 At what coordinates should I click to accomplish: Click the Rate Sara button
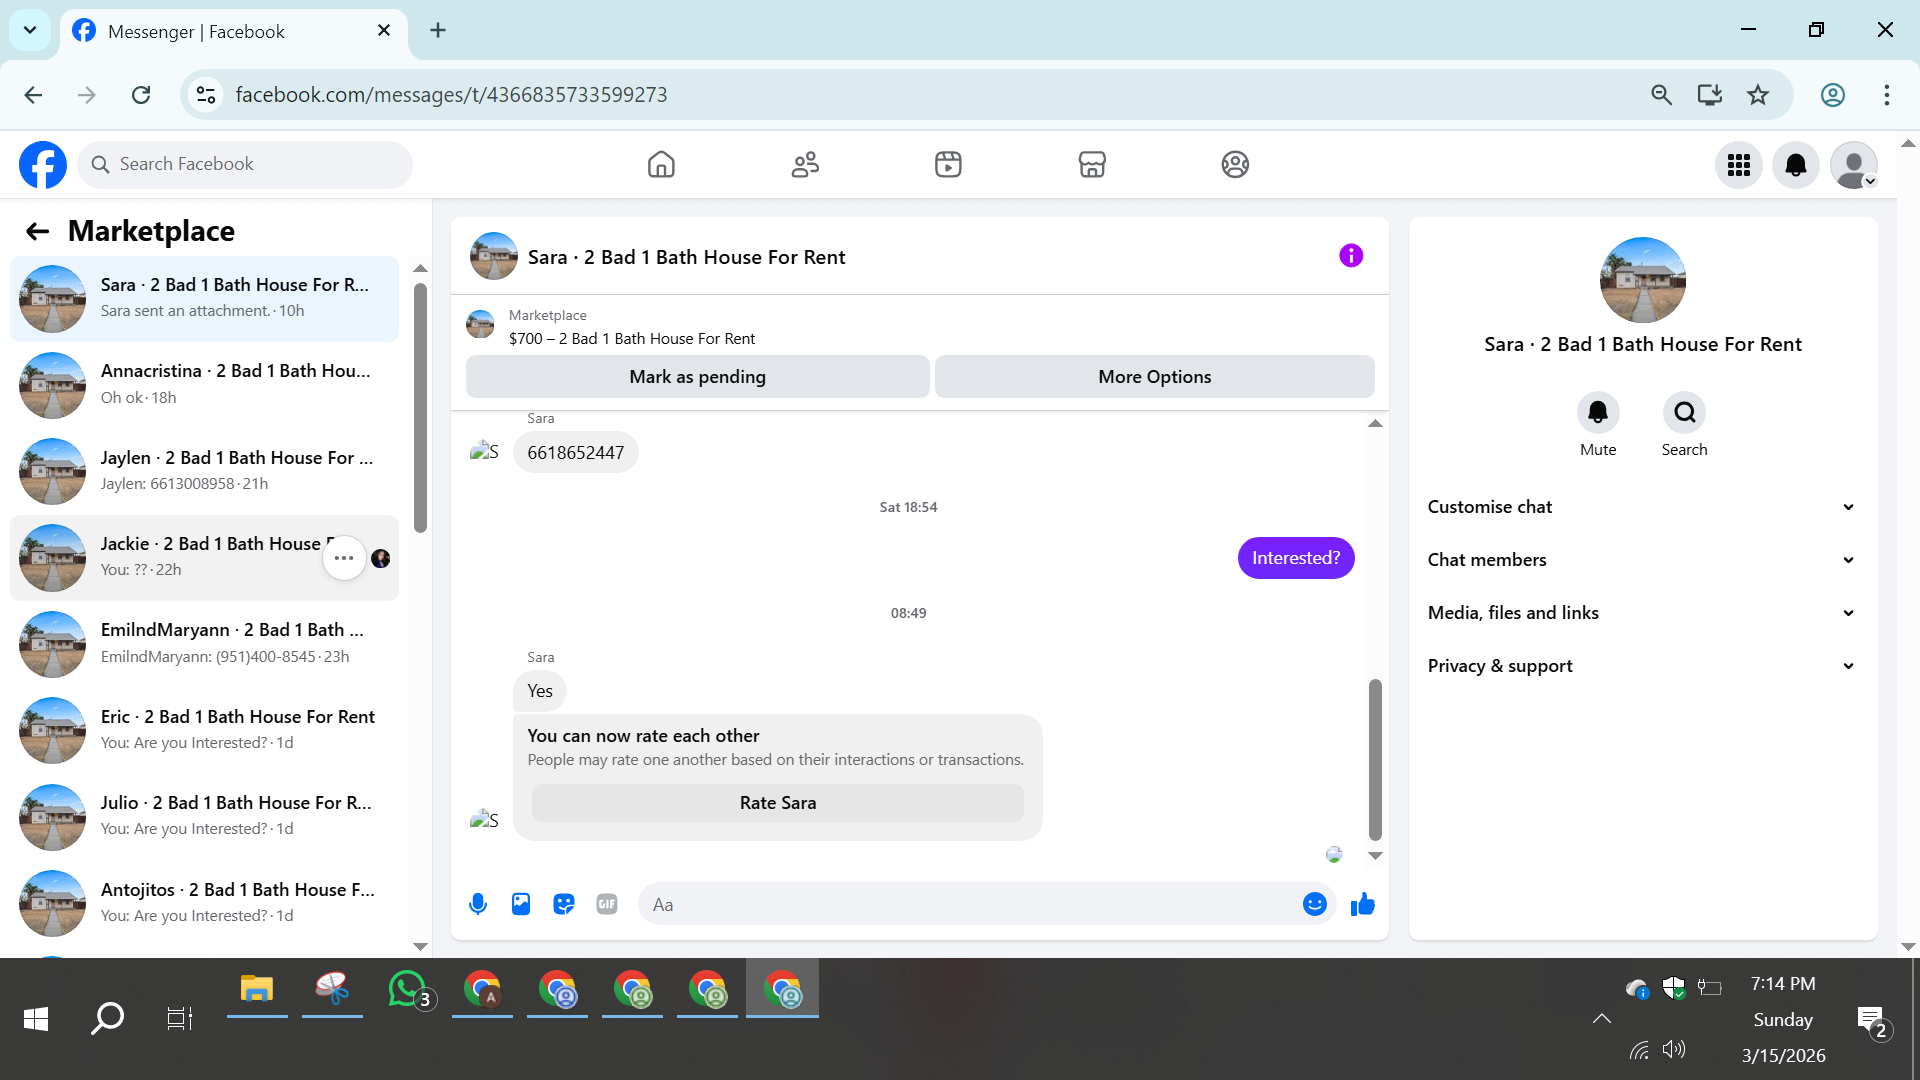point(778,803)
